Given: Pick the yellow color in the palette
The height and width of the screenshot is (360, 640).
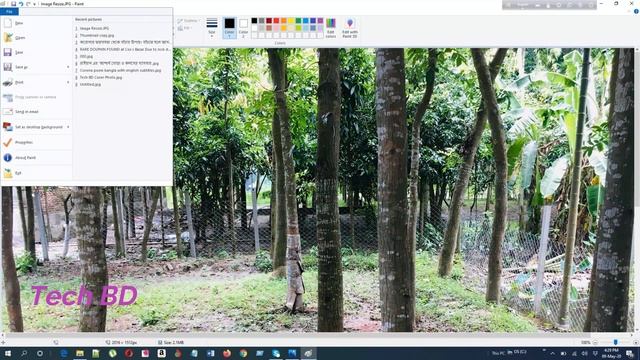Looking at the screenshot, I should tap(291, 21).
